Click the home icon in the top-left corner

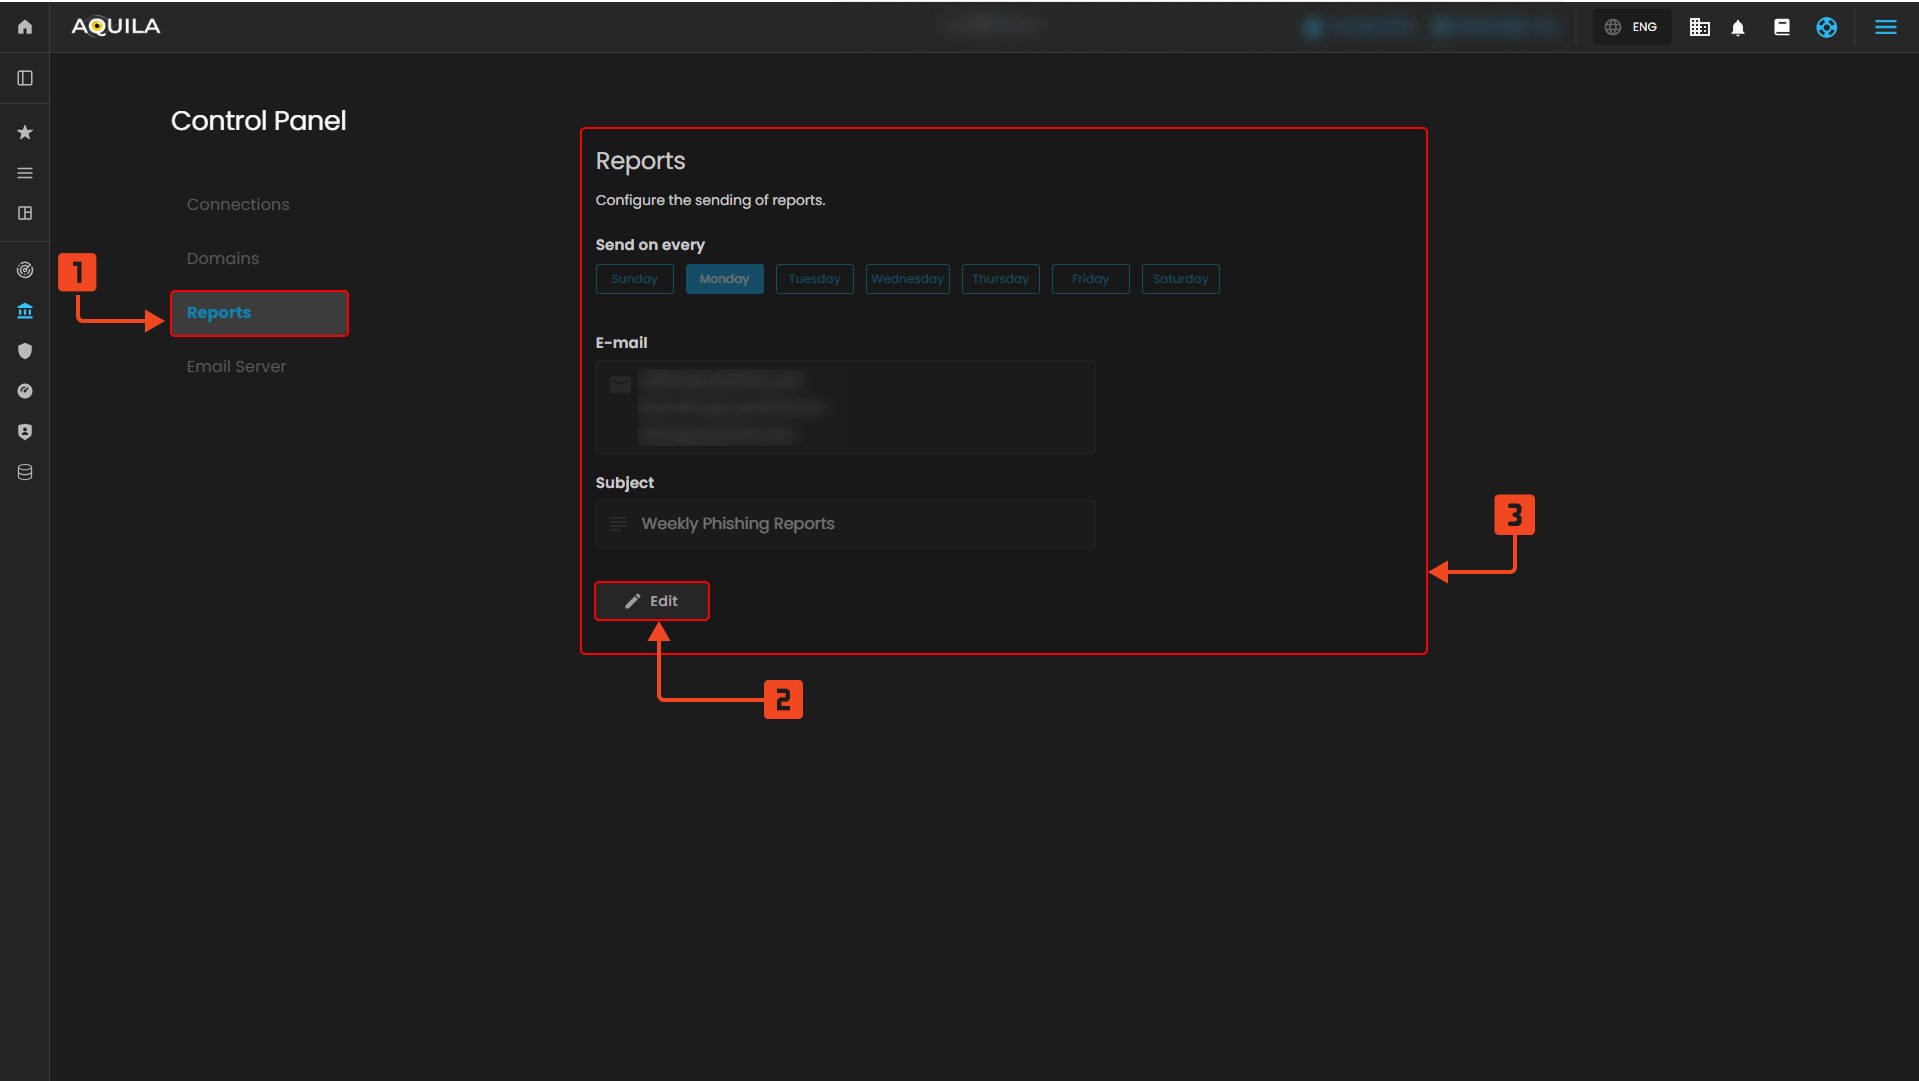pos(25,27)
